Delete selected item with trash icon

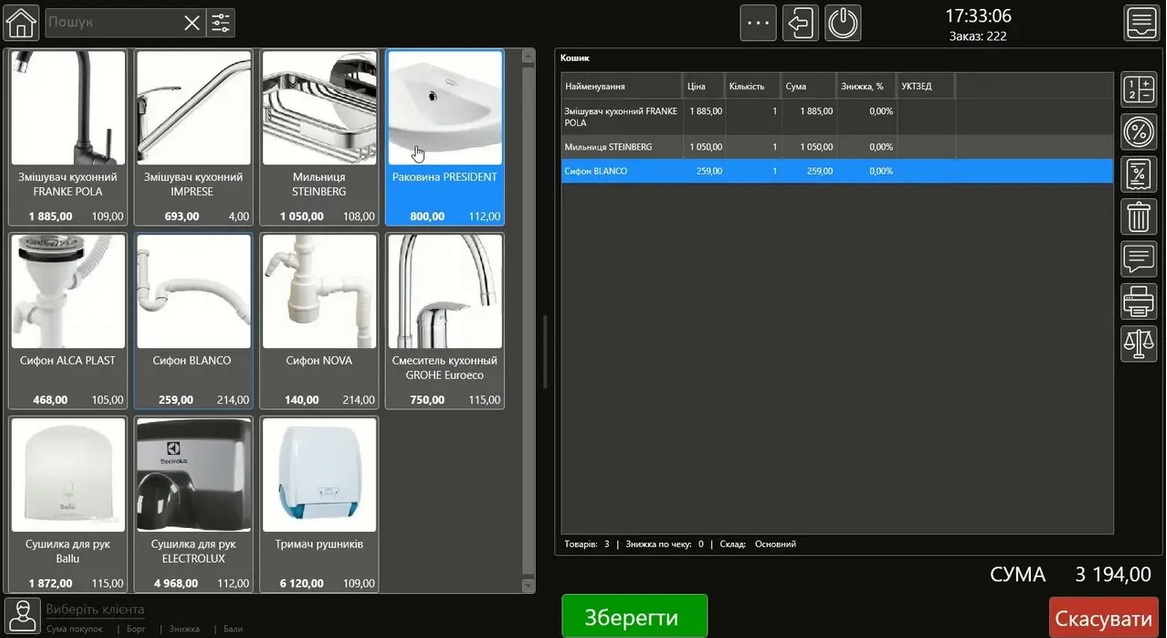pos(1138,216)
